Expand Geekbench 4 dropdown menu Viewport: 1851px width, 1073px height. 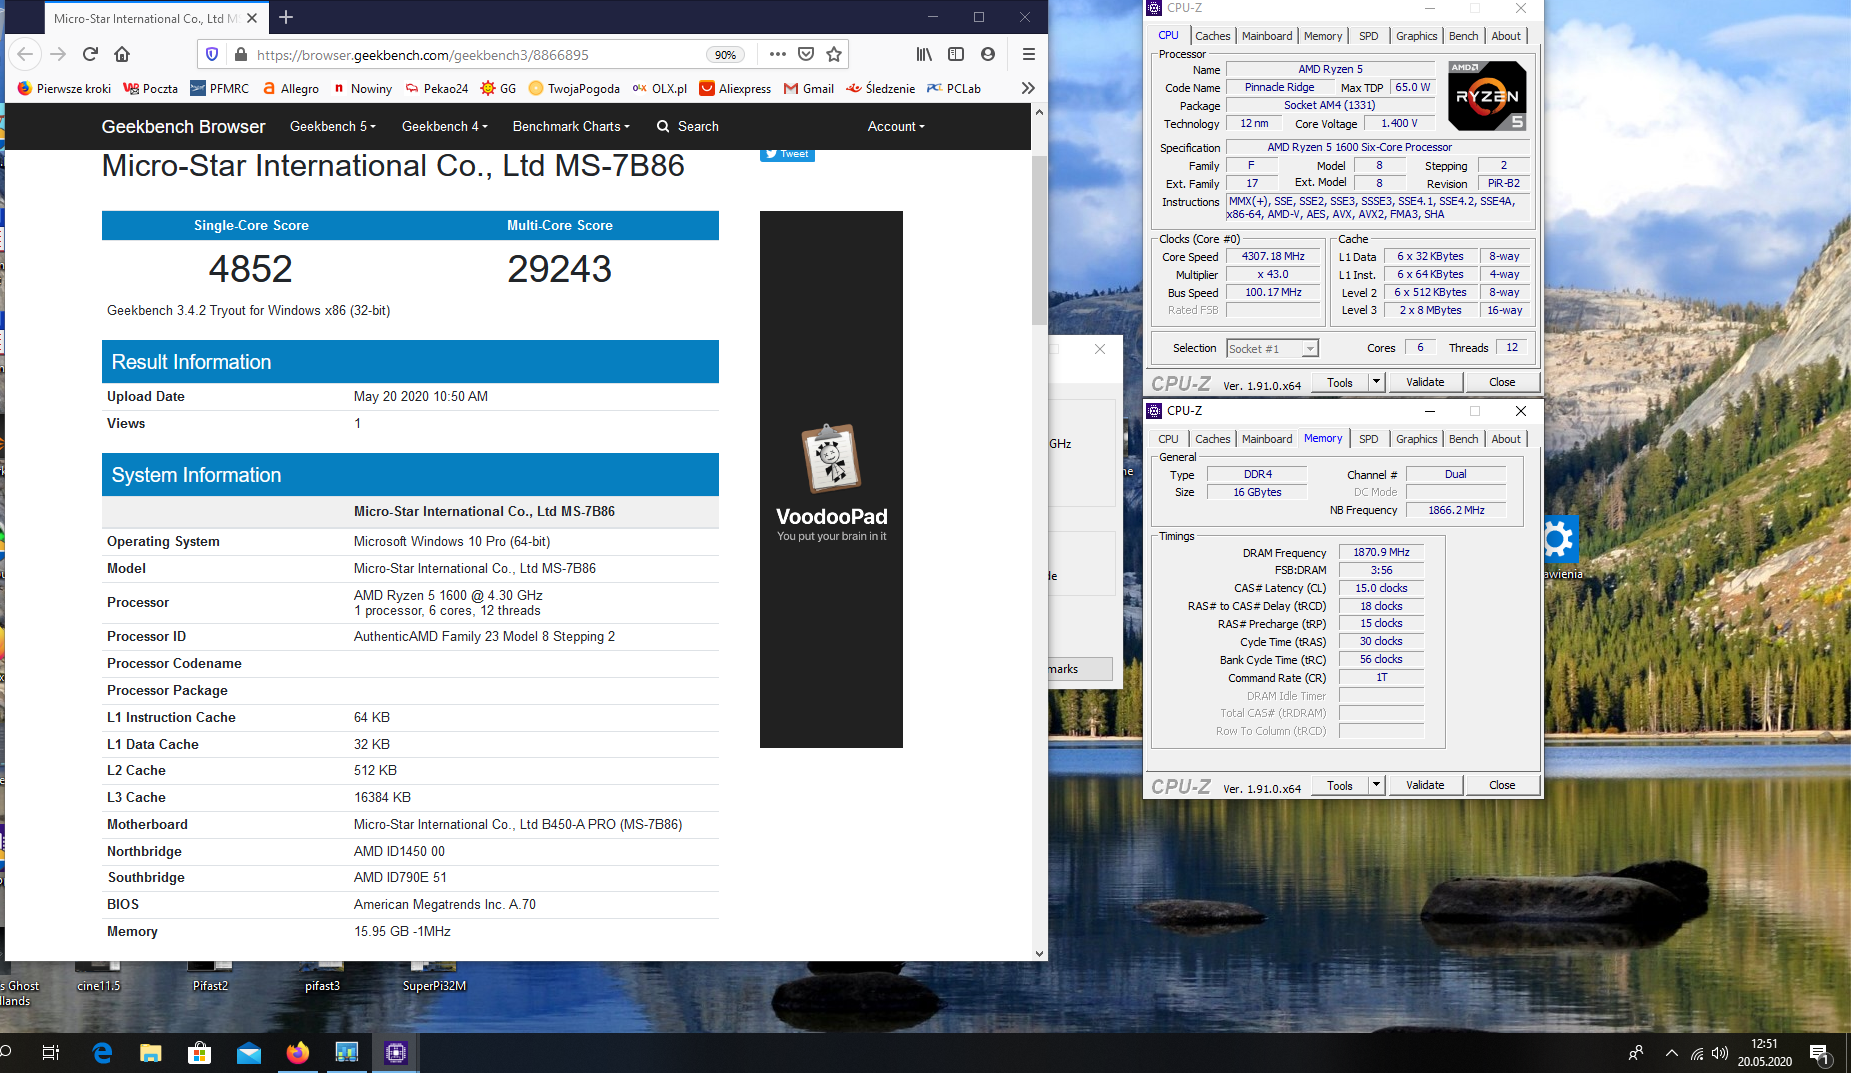[445, 127]
